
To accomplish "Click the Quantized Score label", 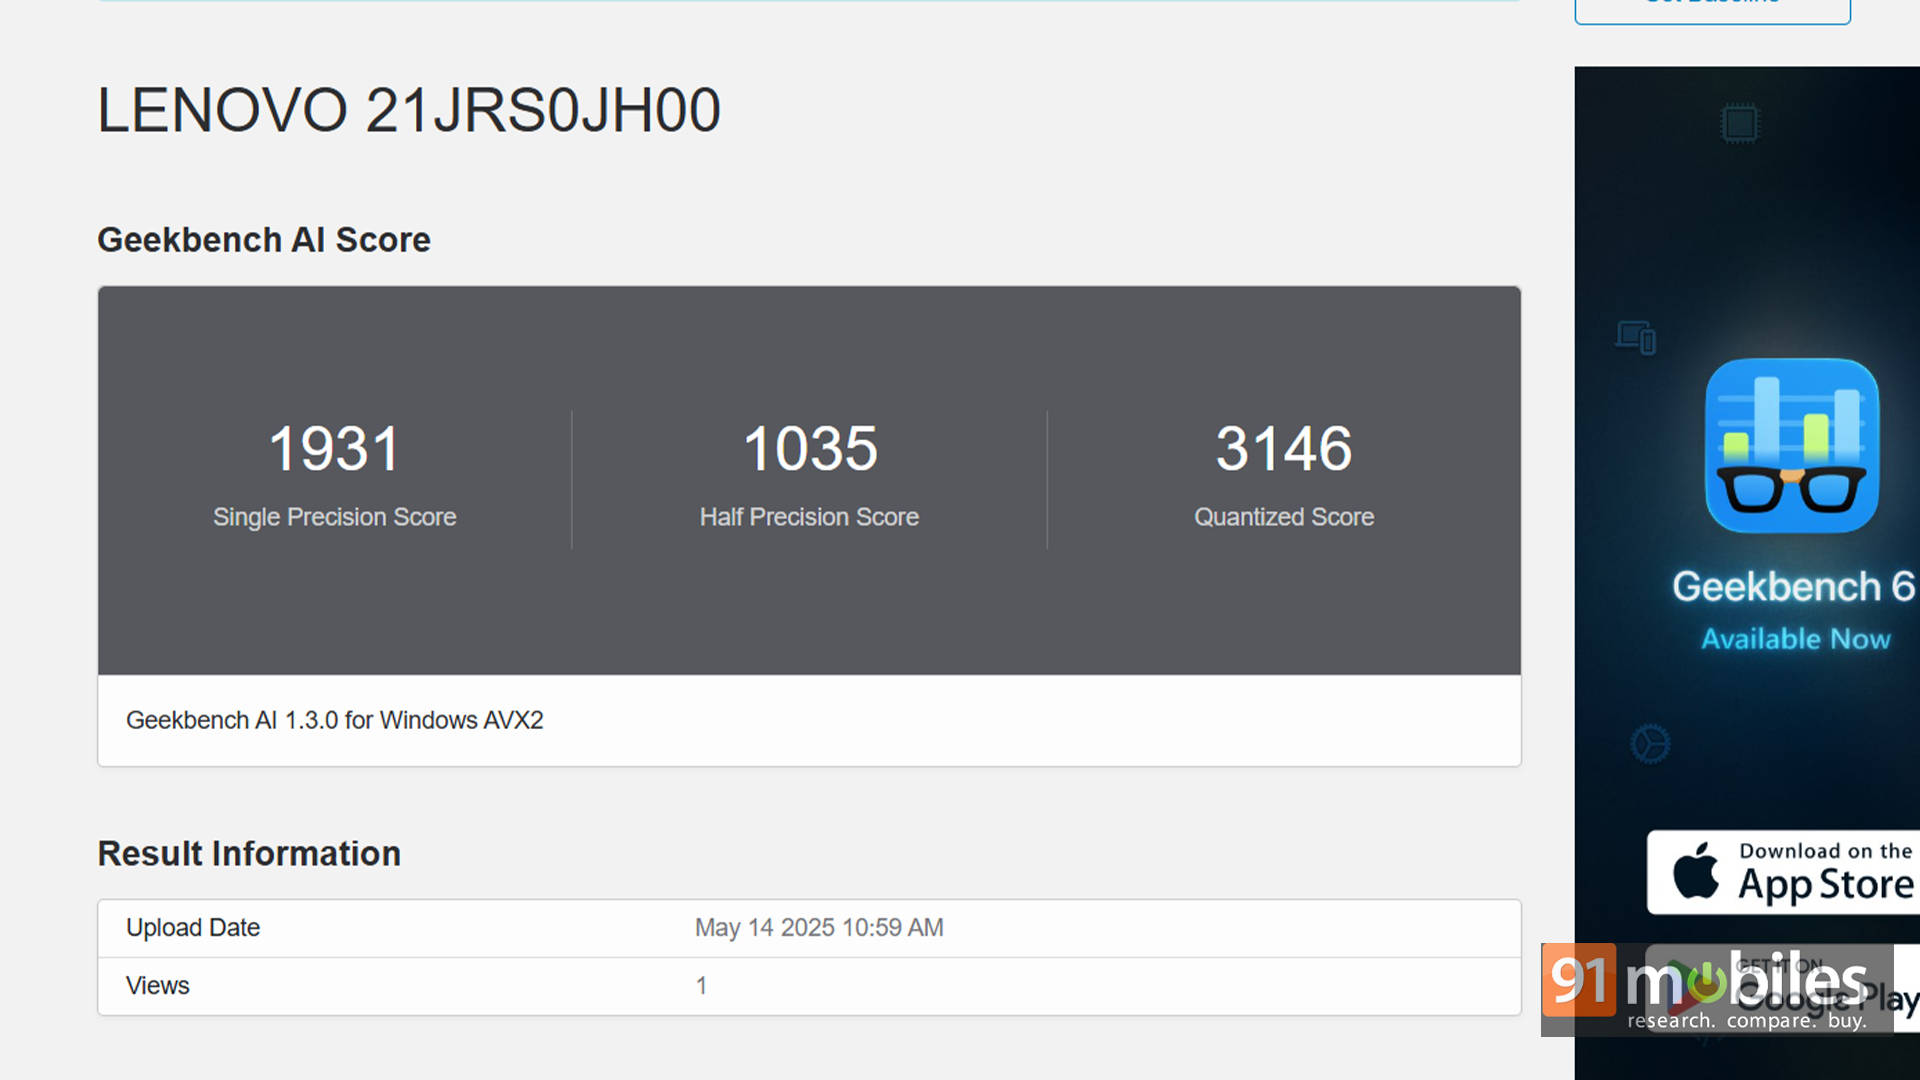I will tap(1284, 517).
